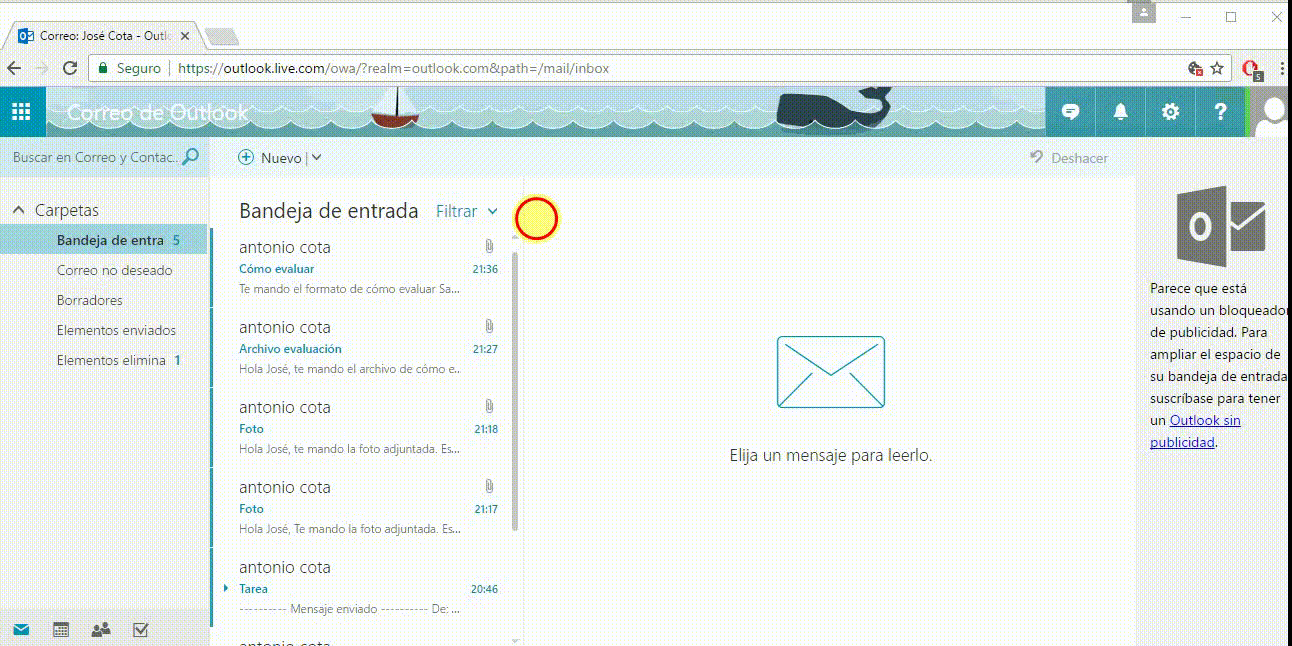Collapse the Carpetas folder list
The width and height of the screenshot is (1292, 646).
pyautogui.click(x=18, y=210)
